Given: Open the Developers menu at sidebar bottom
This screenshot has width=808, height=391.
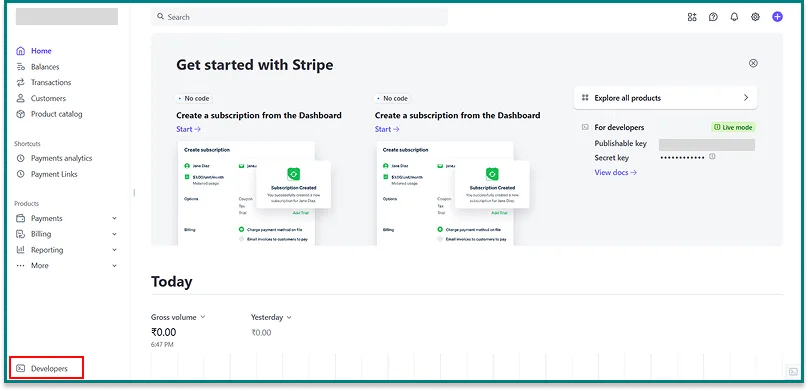Looking at the screenshot, I should (x=46, y=368).
